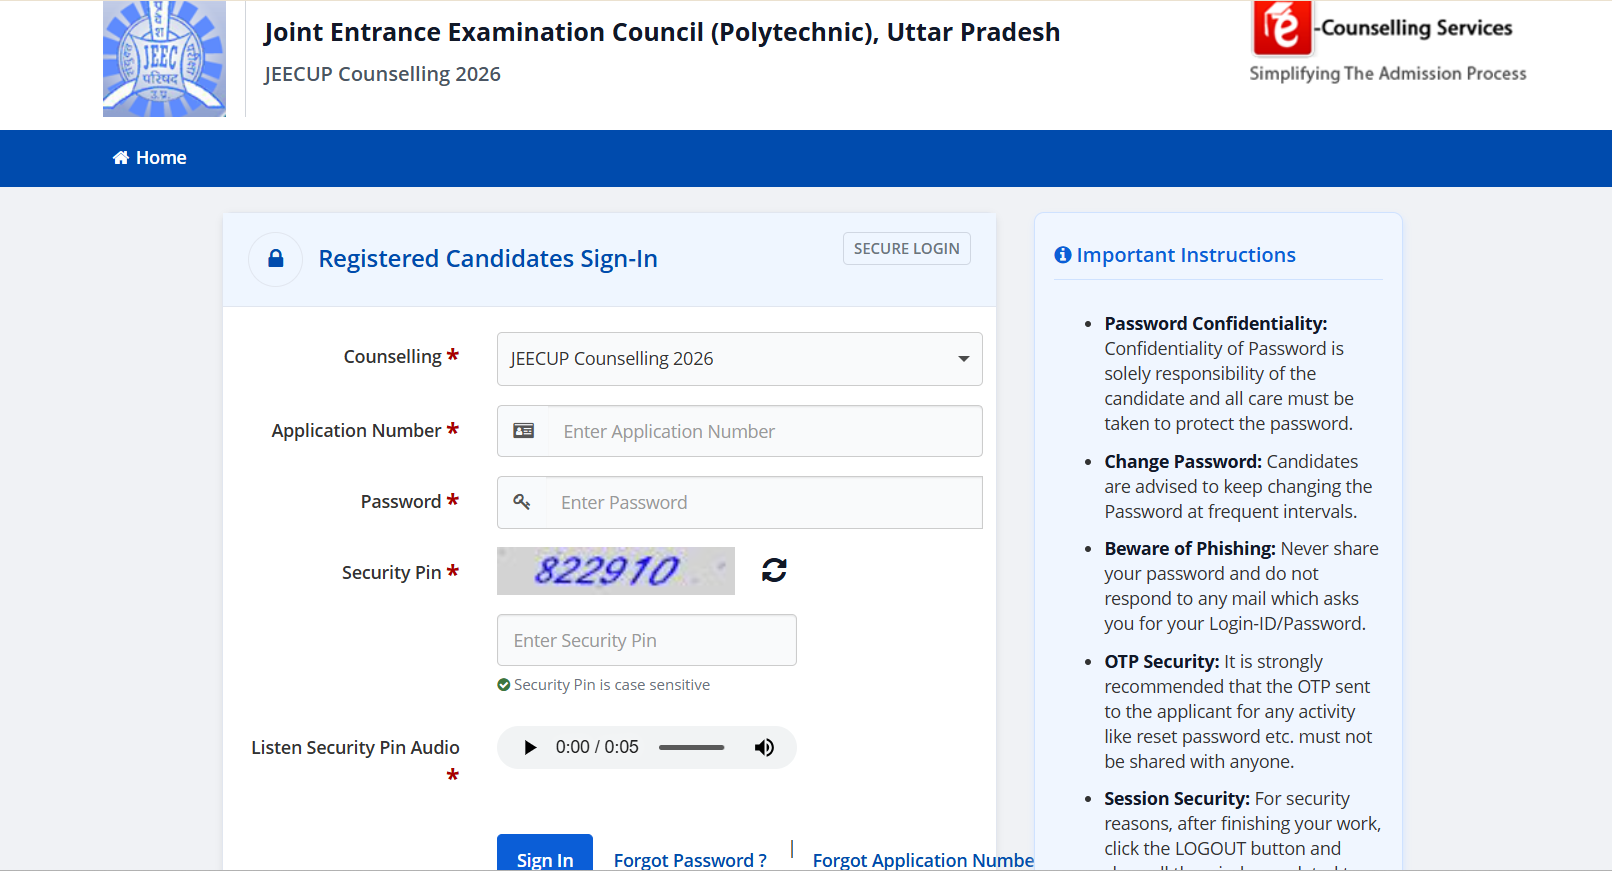Mute the security pin audio
Image resolution: width=1612 pixels, height=871 pixels.
(764, 747)
